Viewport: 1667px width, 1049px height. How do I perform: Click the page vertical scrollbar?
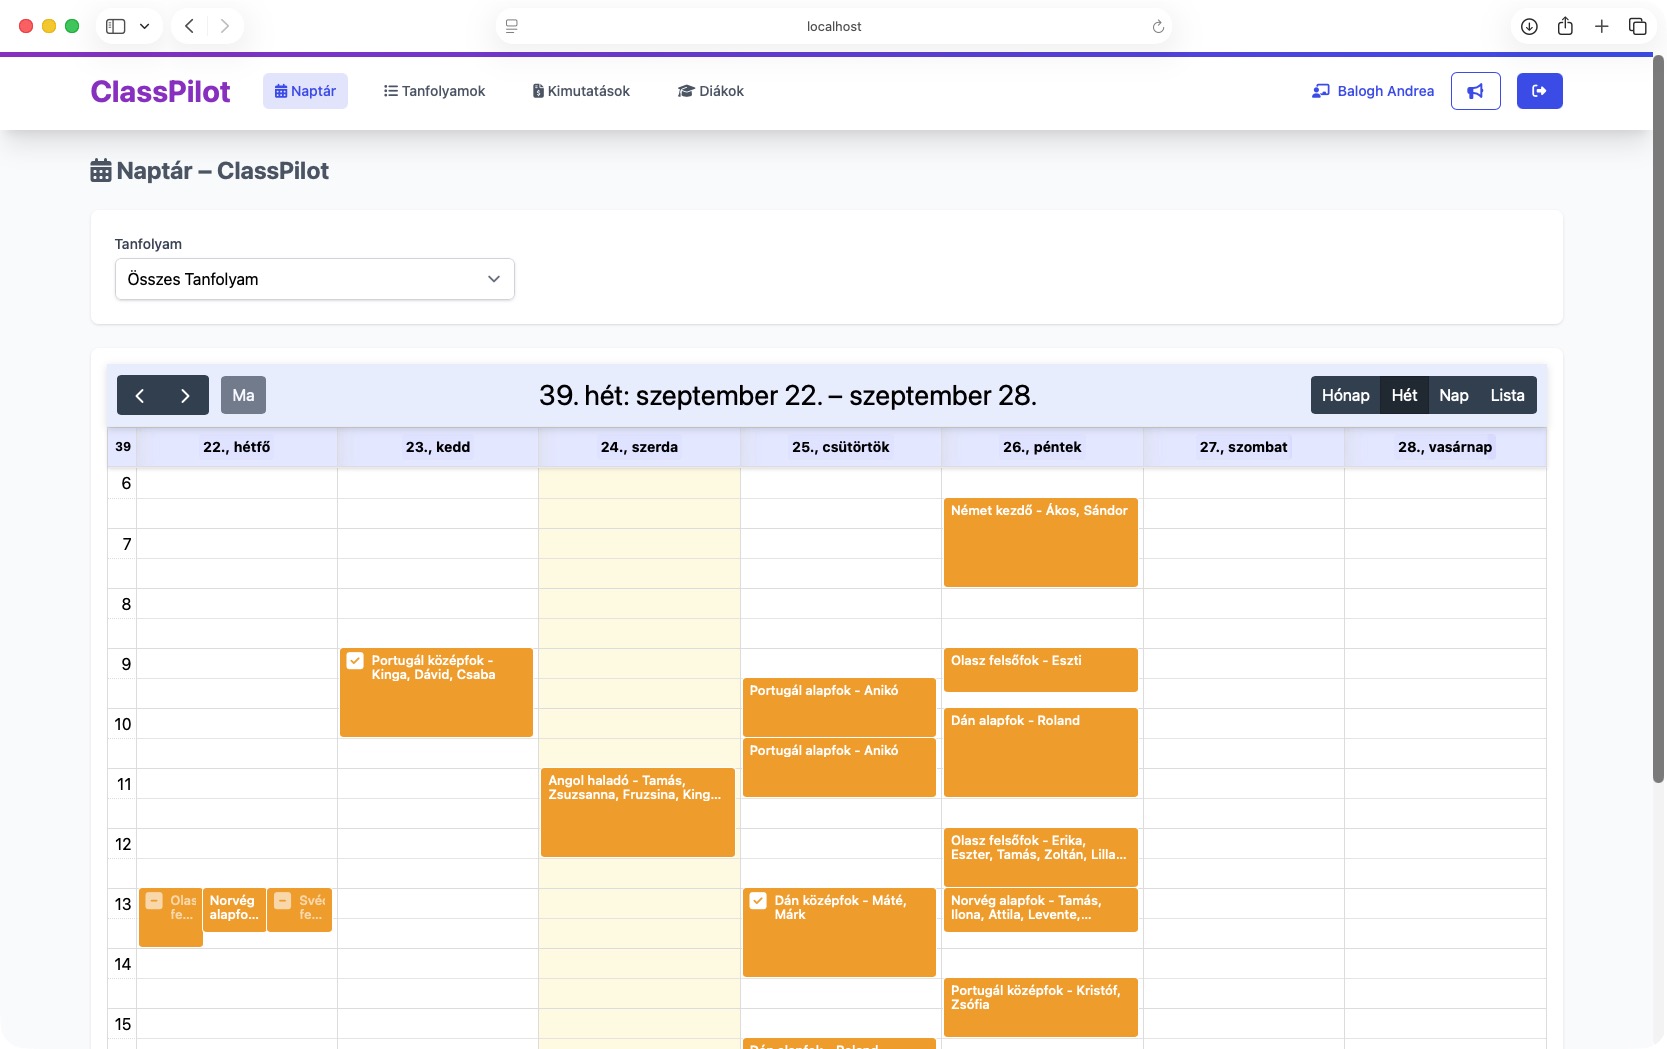(x=1657, y=420)
